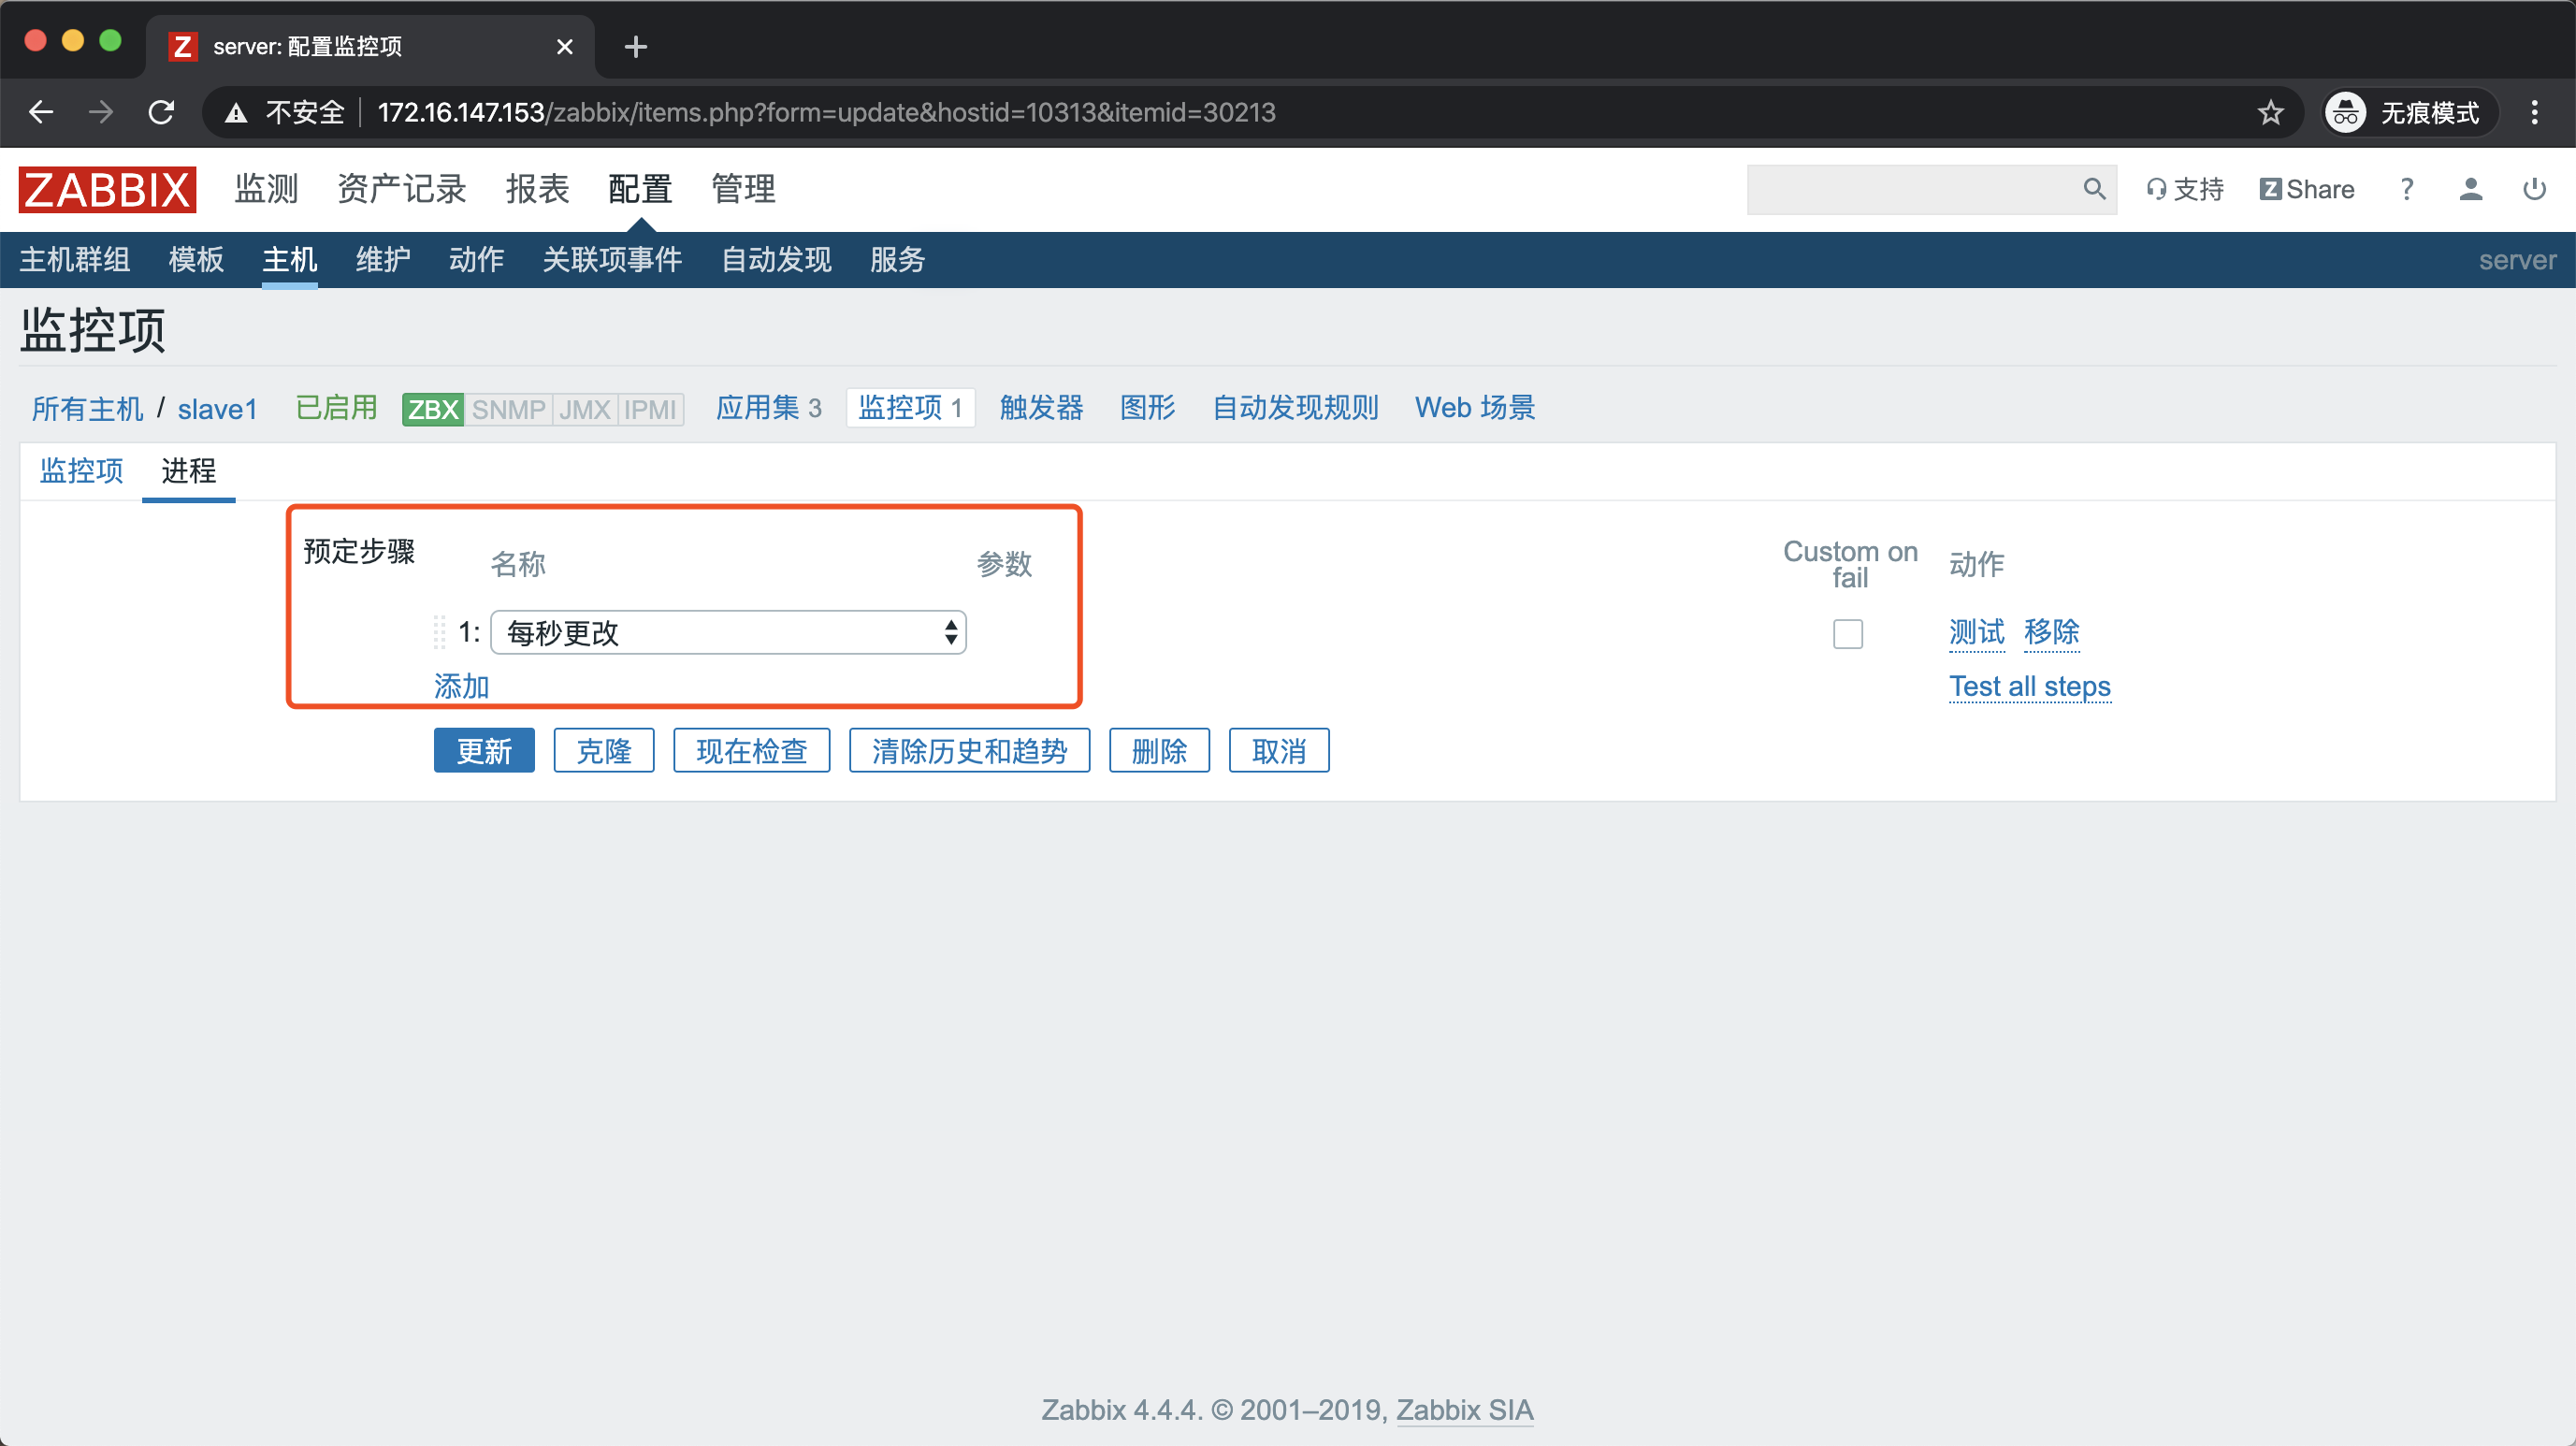Click the Test all steps link
Screen dimensions: 2576x1446
point(2029,686)
